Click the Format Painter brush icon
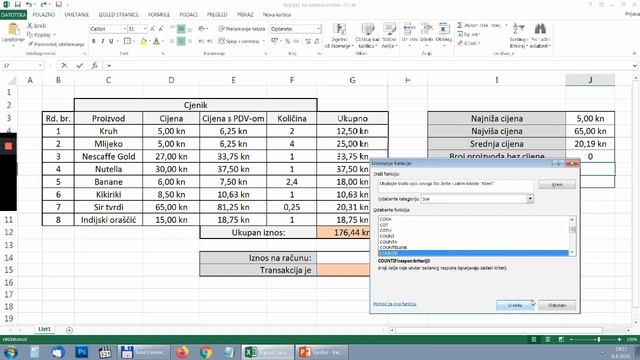This screenshot has height=360, width=640. pos(30,44)
